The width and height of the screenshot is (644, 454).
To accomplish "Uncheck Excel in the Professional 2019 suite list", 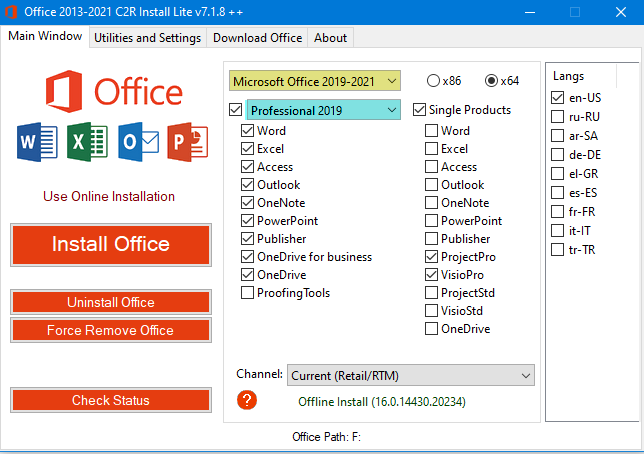I will click(247, 149).
